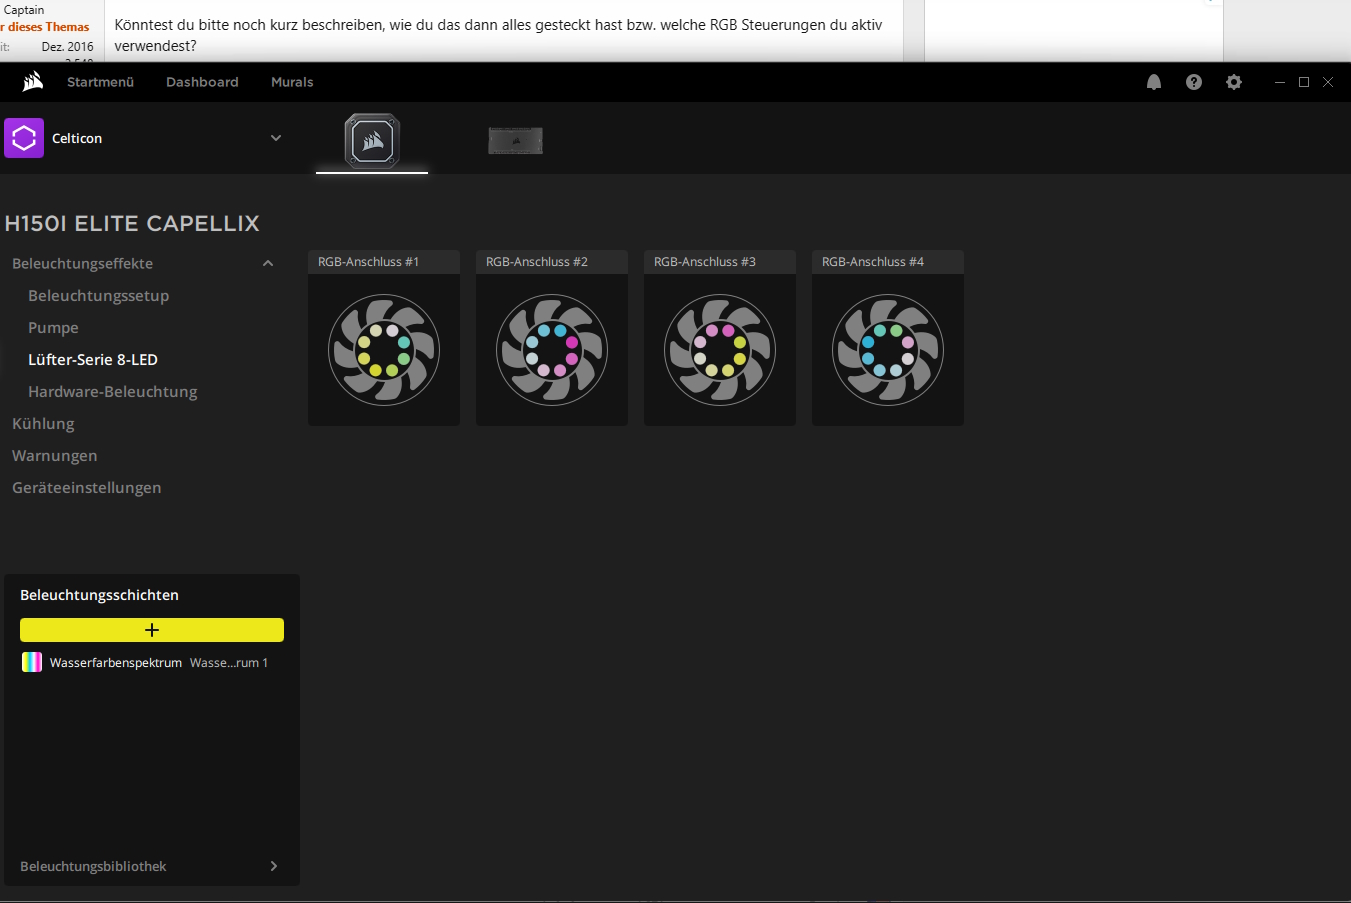Click the Beleuchtungsschichten panel title

99,595
